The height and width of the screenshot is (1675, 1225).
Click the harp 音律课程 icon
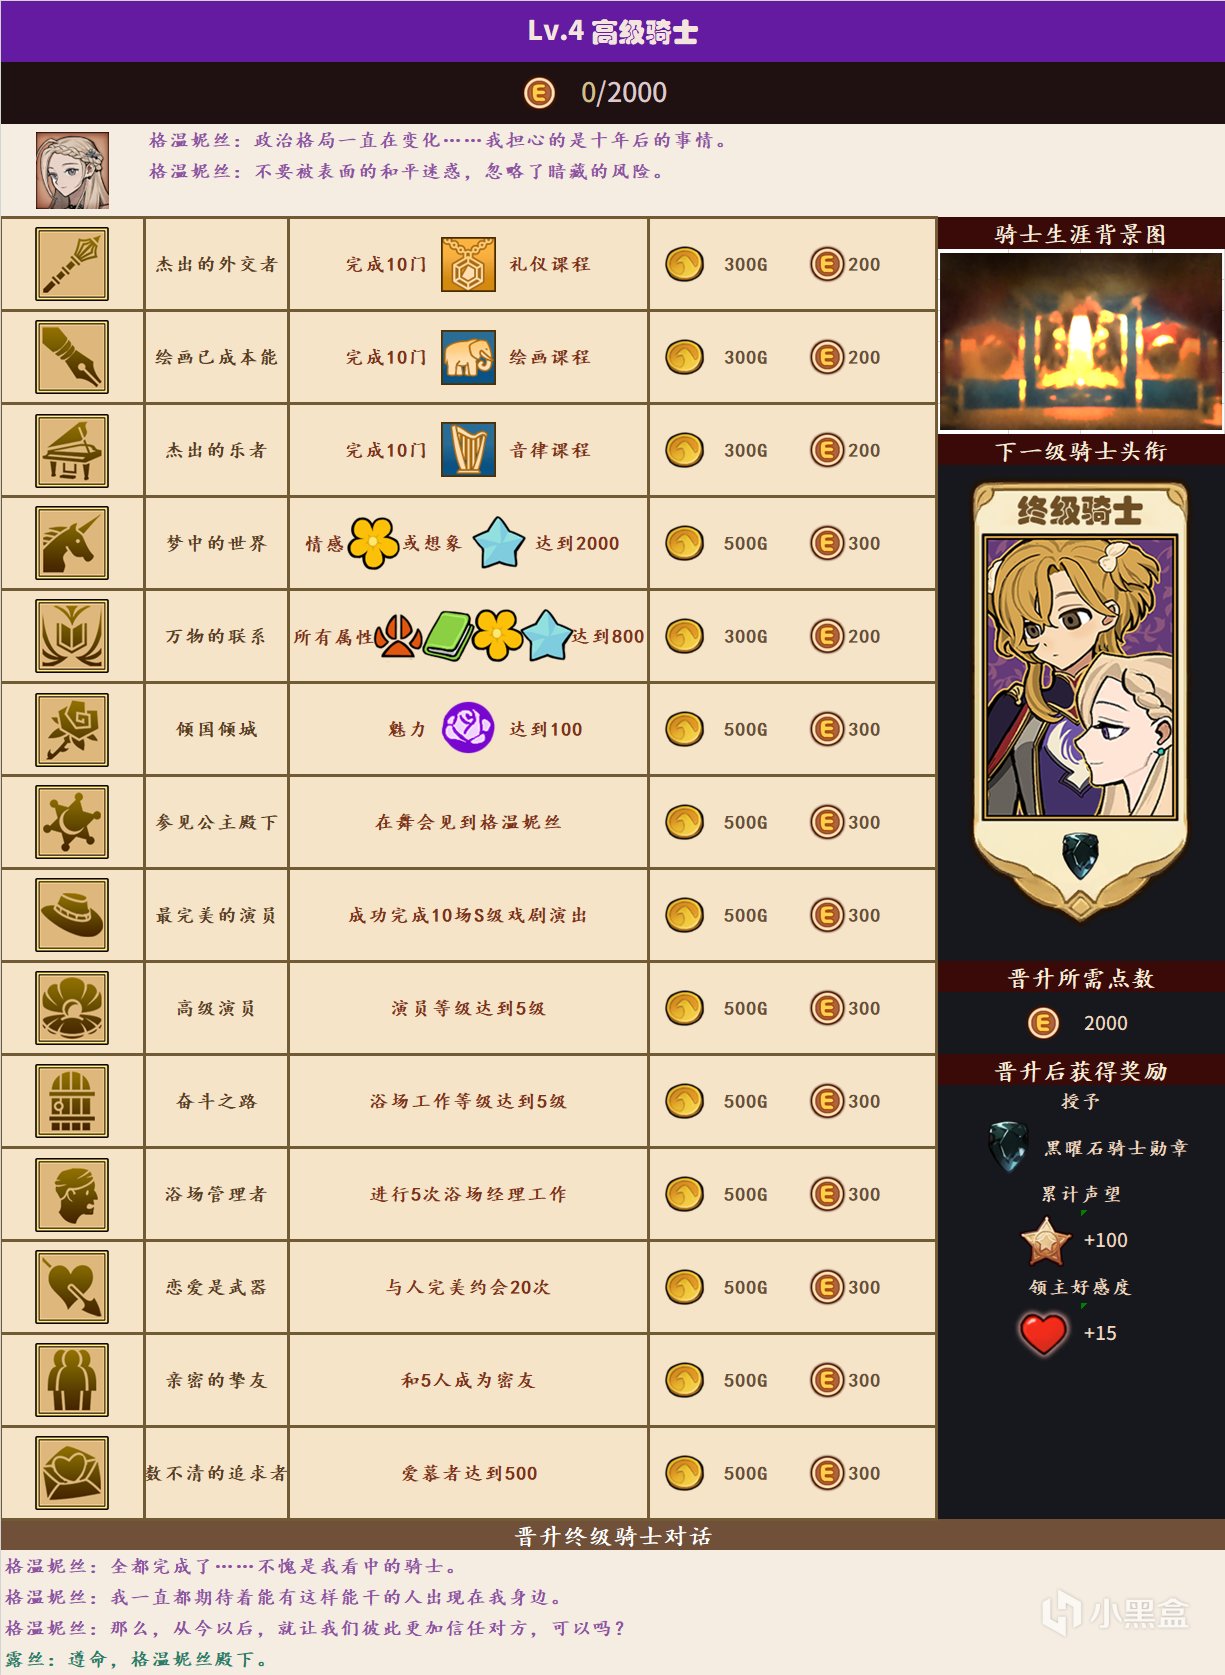[468, 450]
